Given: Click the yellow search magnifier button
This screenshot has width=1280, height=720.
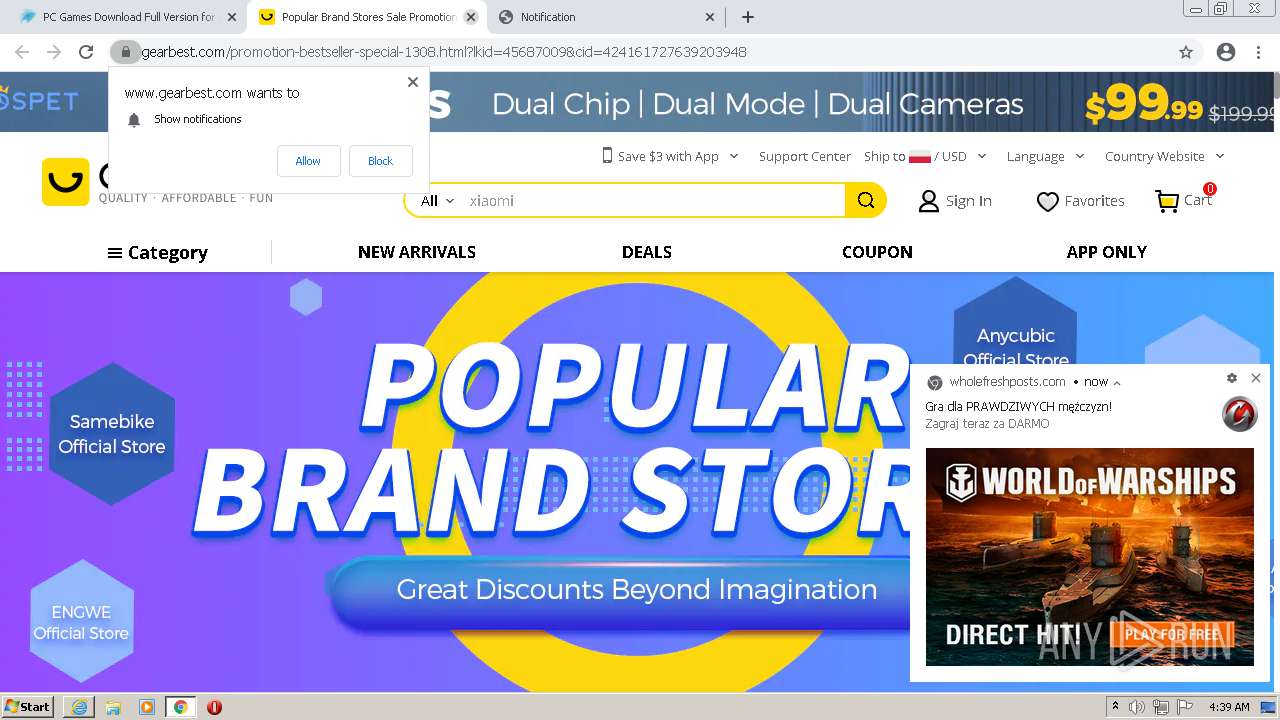Looking at the screenshot, I should pyautogui.click(x=866, y=200).
